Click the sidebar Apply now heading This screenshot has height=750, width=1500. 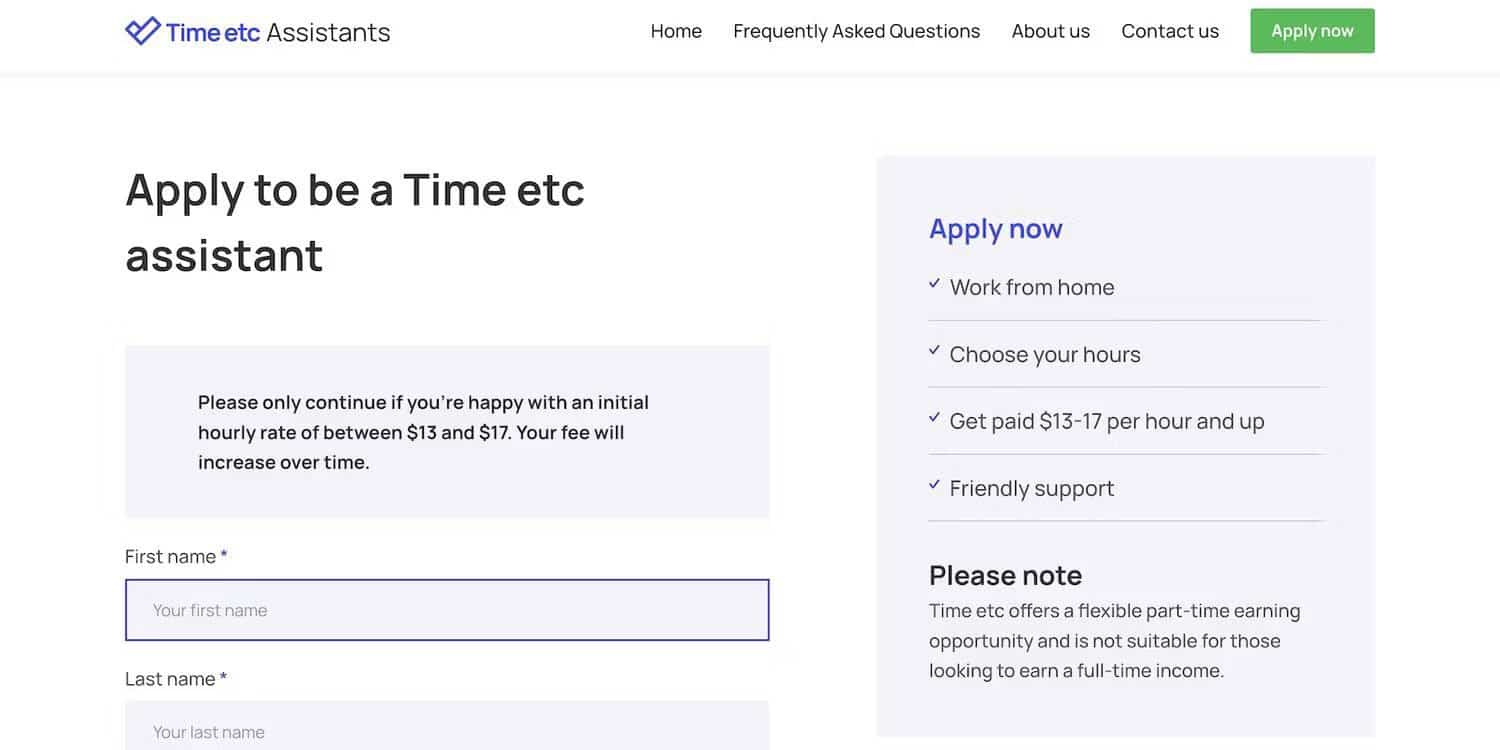tap(995, 229)
